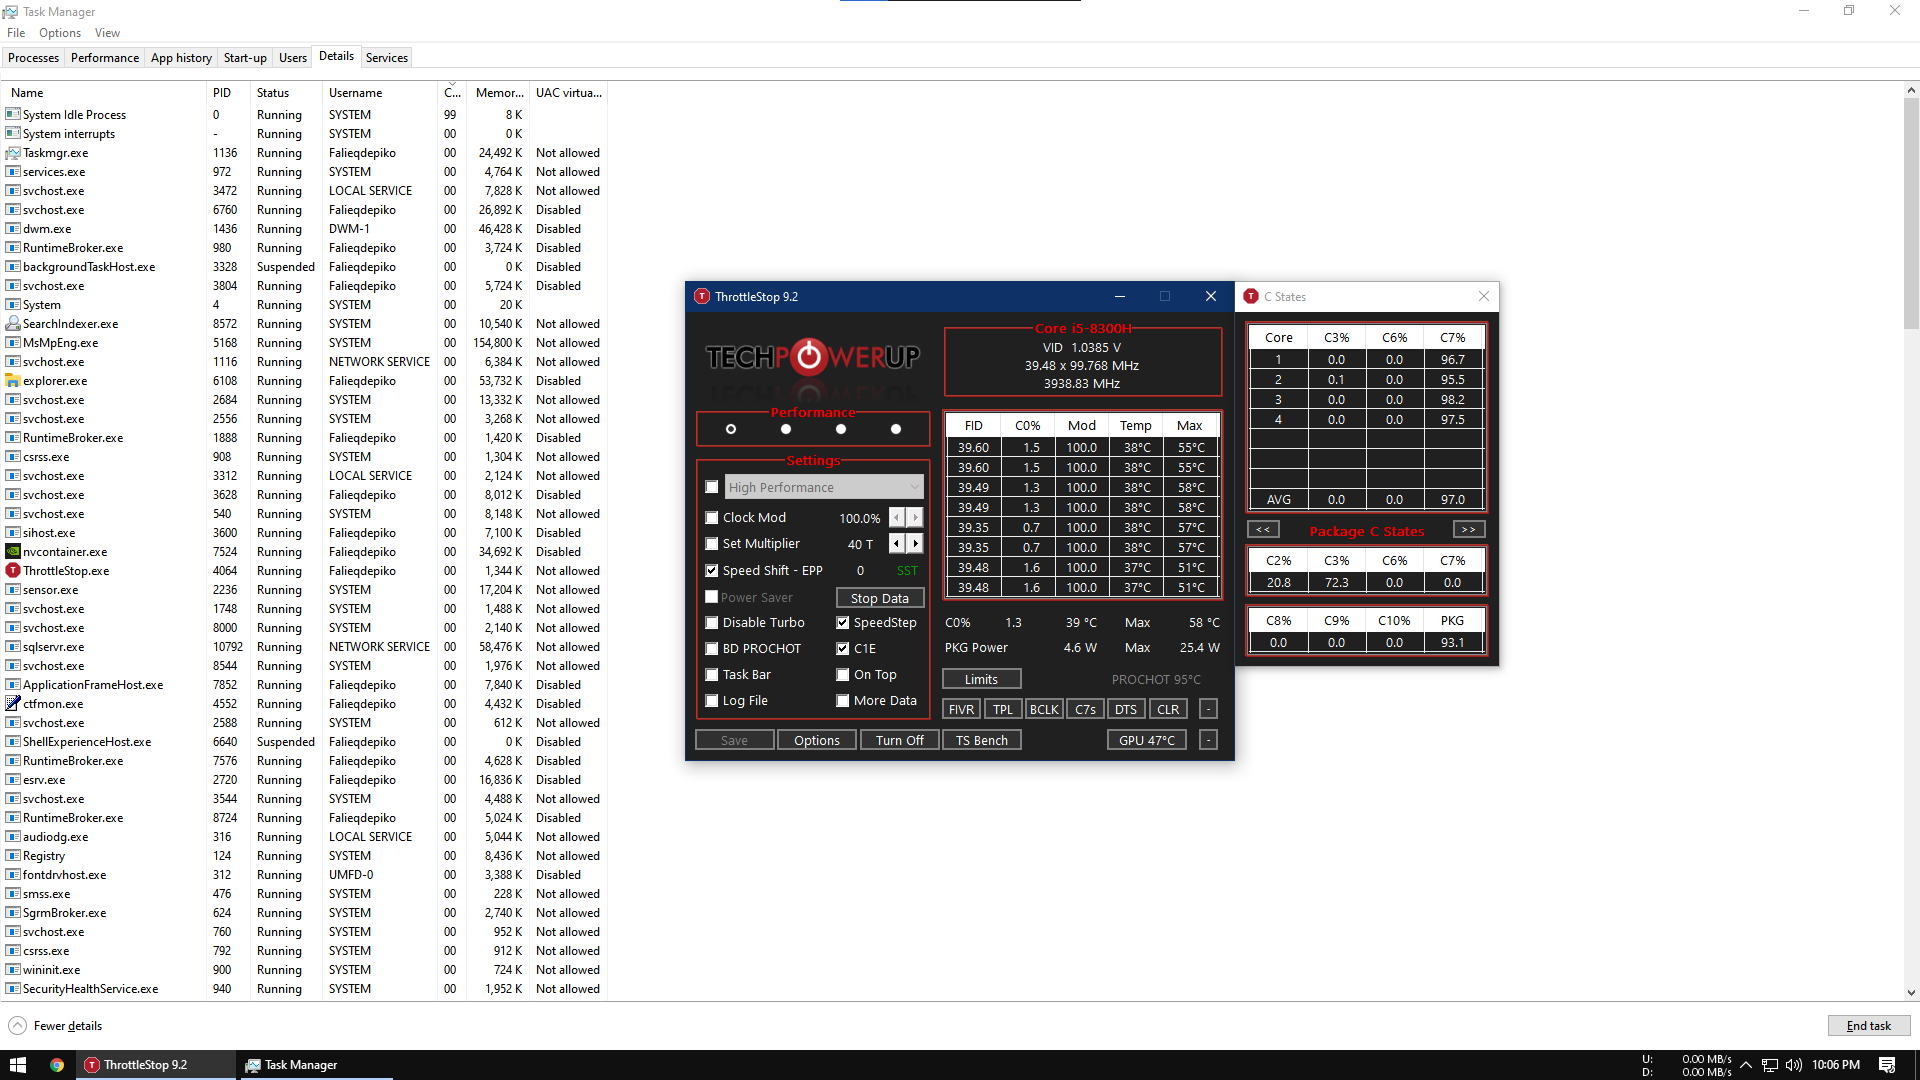Select the third Performance profile radio button

point(841,429)
